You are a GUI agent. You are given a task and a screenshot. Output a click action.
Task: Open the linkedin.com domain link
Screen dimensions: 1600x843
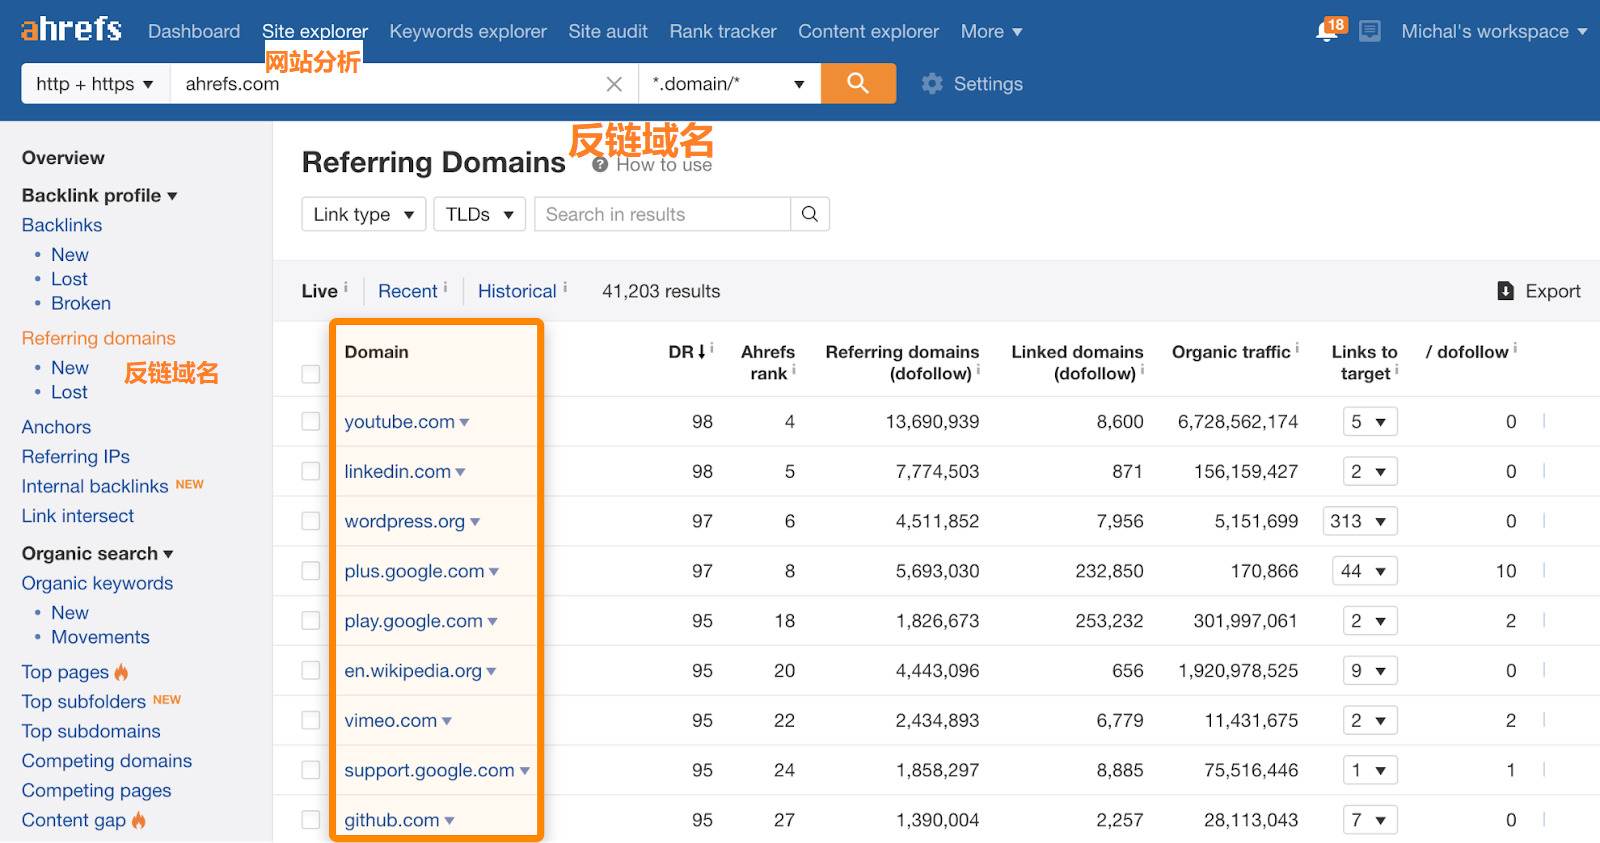coord(397,472)
